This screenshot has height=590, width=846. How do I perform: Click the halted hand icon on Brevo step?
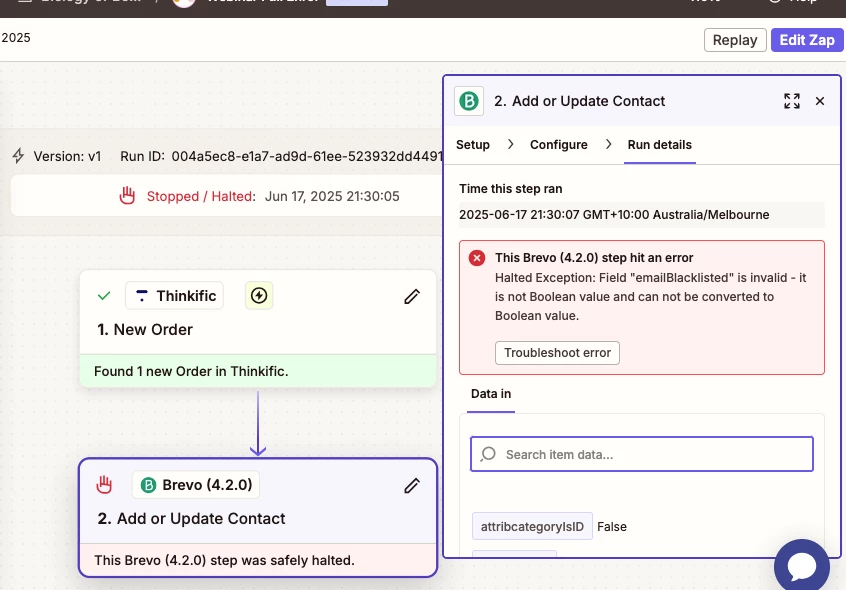(104, 485)
